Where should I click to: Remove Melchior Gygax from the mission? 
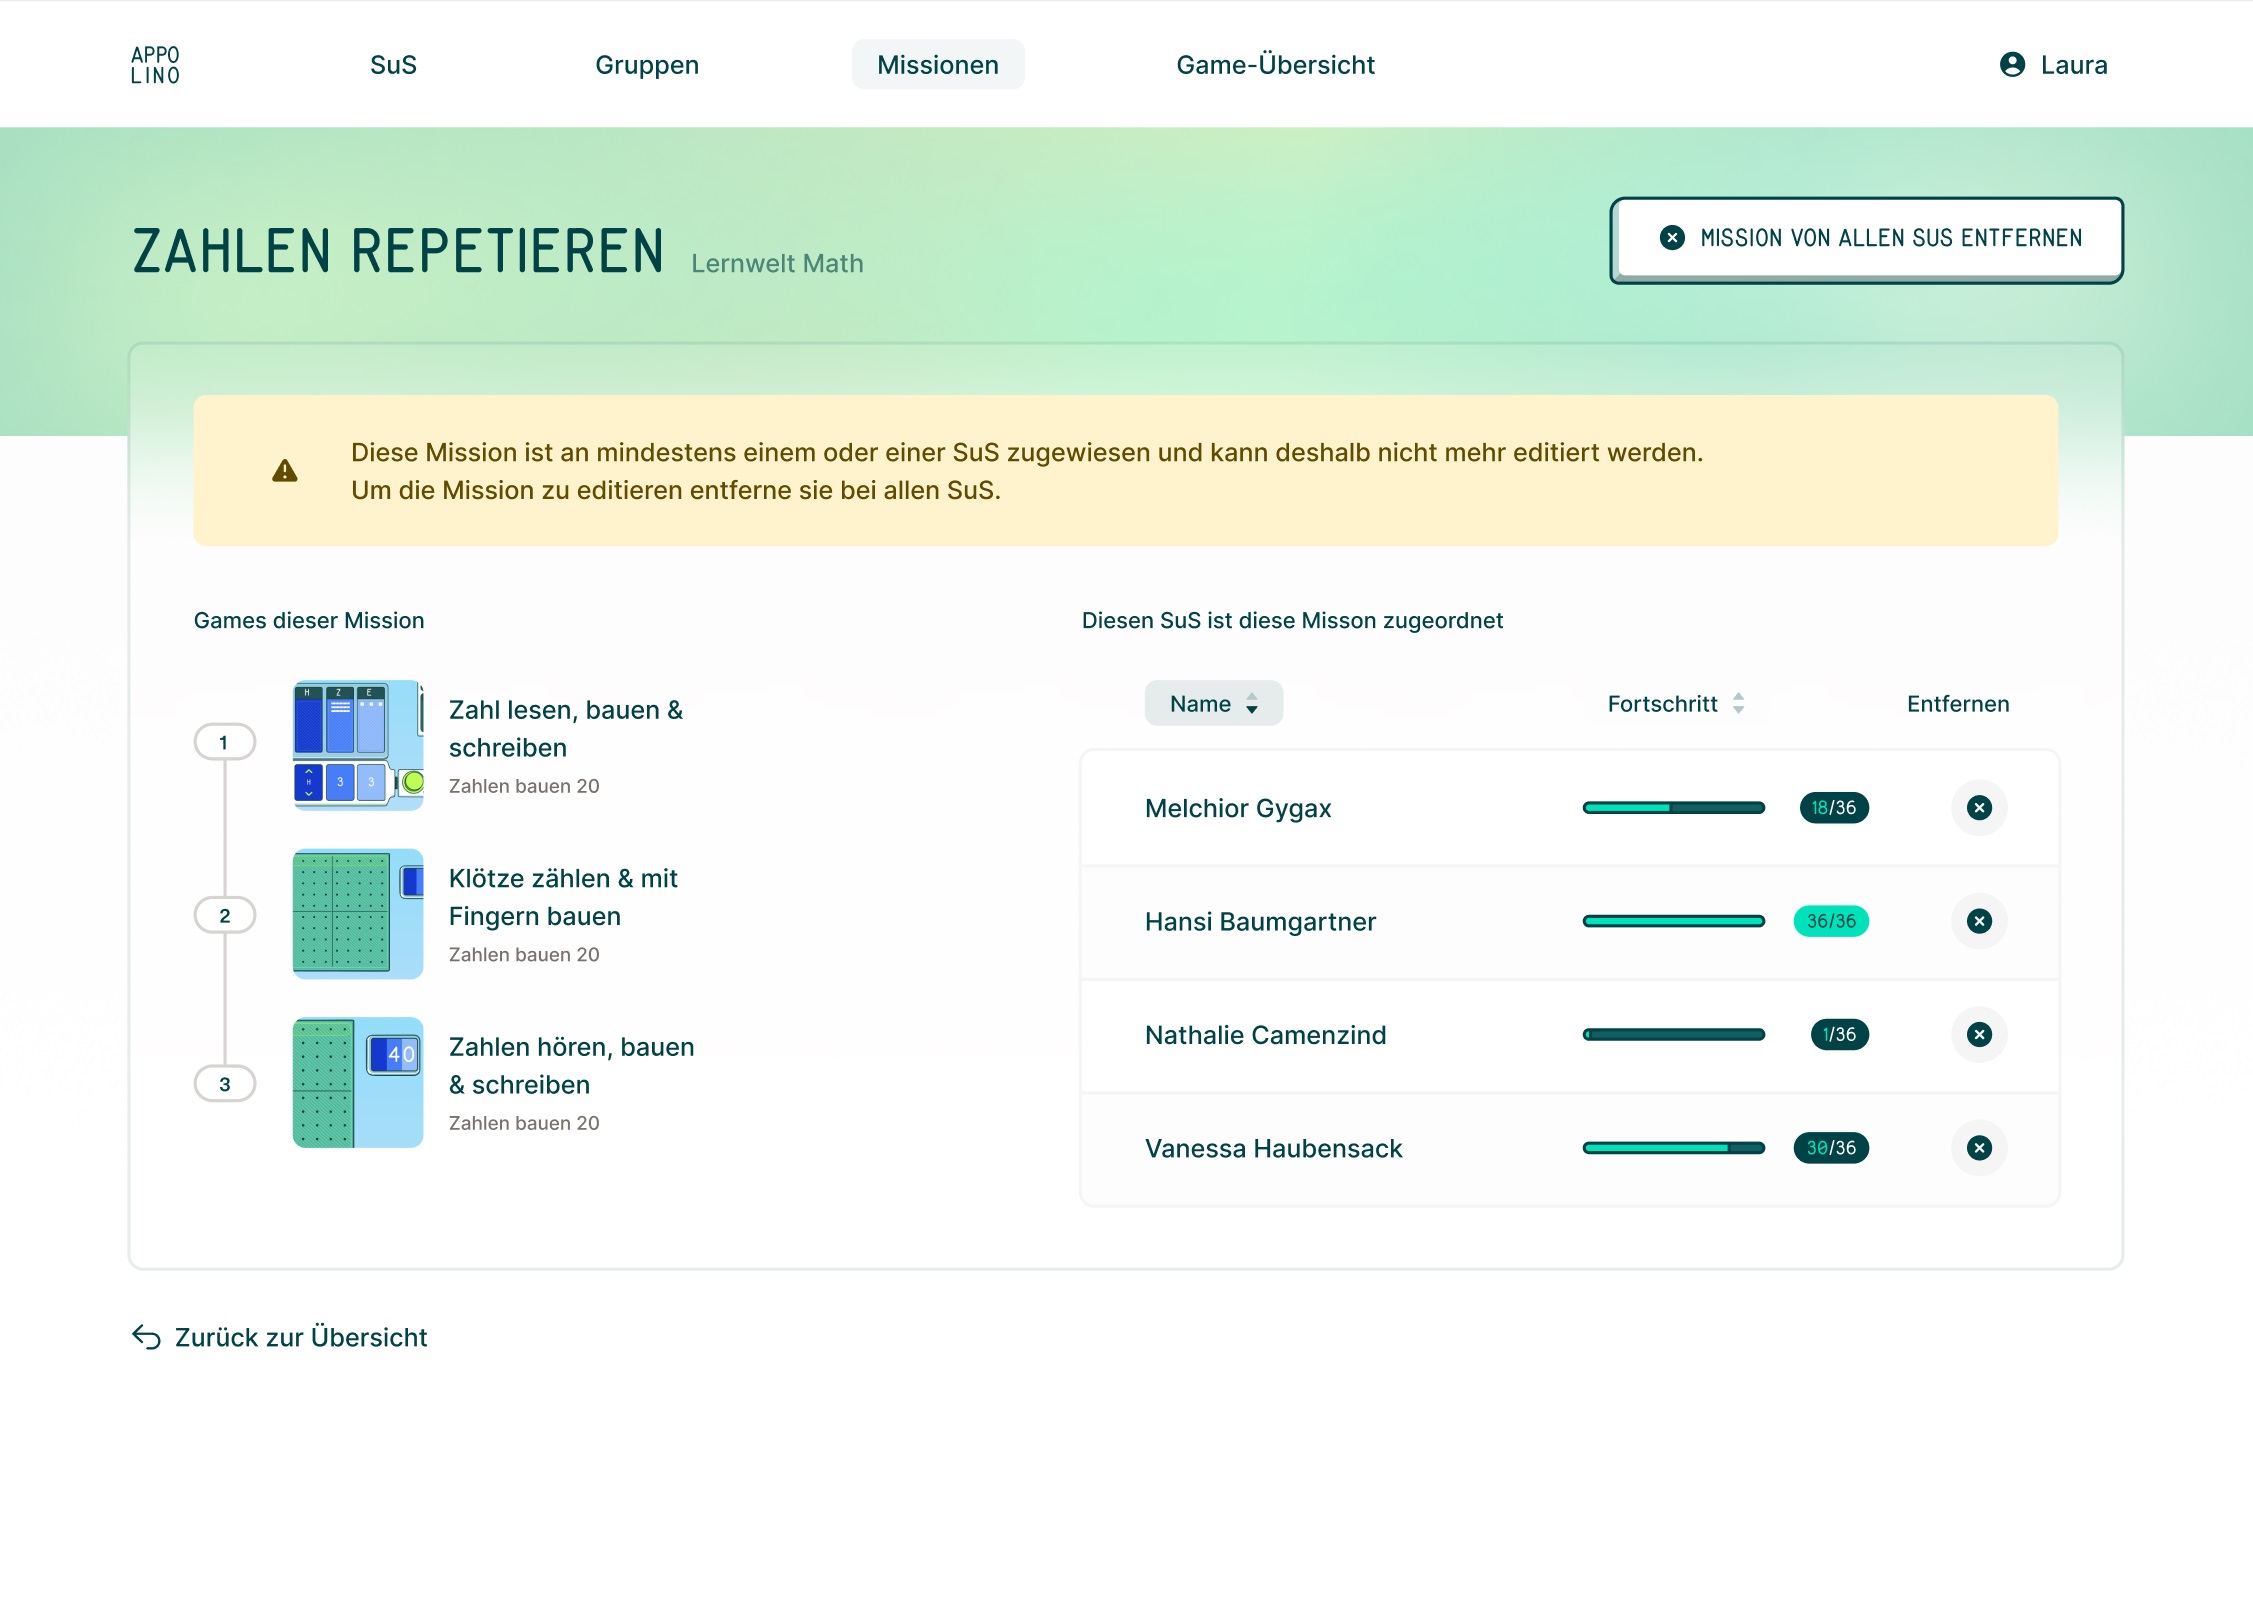[1978, 808]
